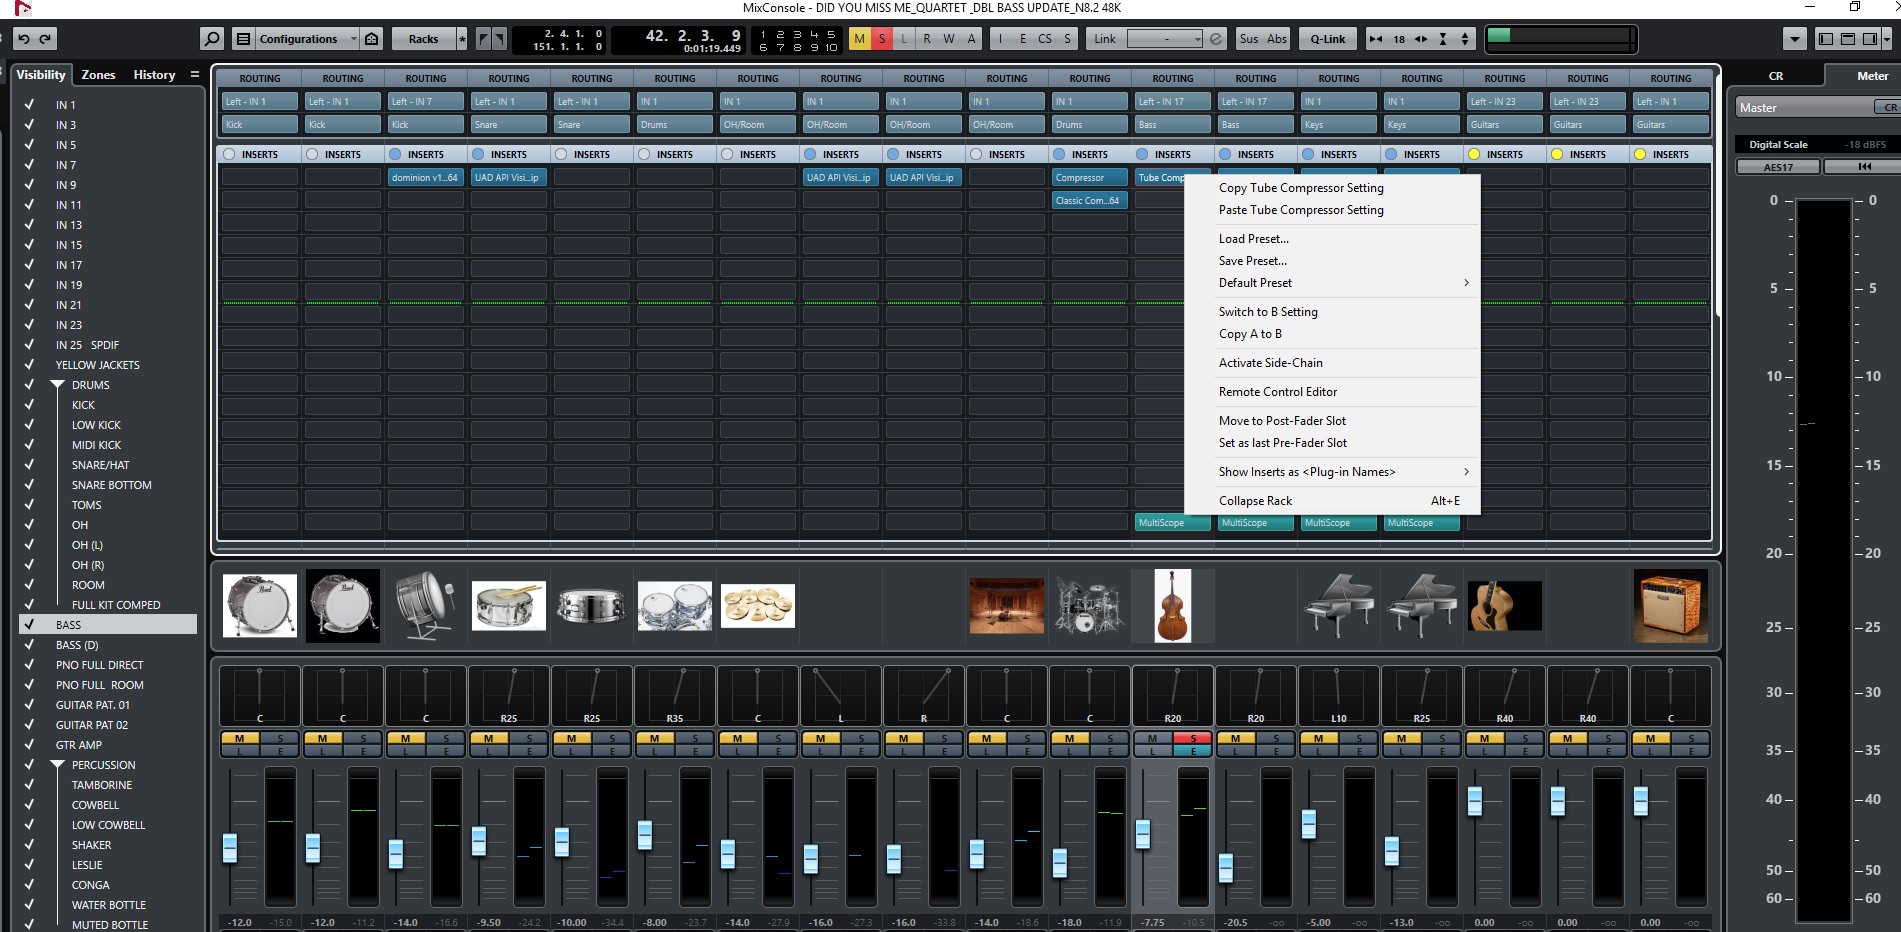Viewport: 1901px width, 932px height.
Task: Switch to the Zones tab
Action: 98,75
